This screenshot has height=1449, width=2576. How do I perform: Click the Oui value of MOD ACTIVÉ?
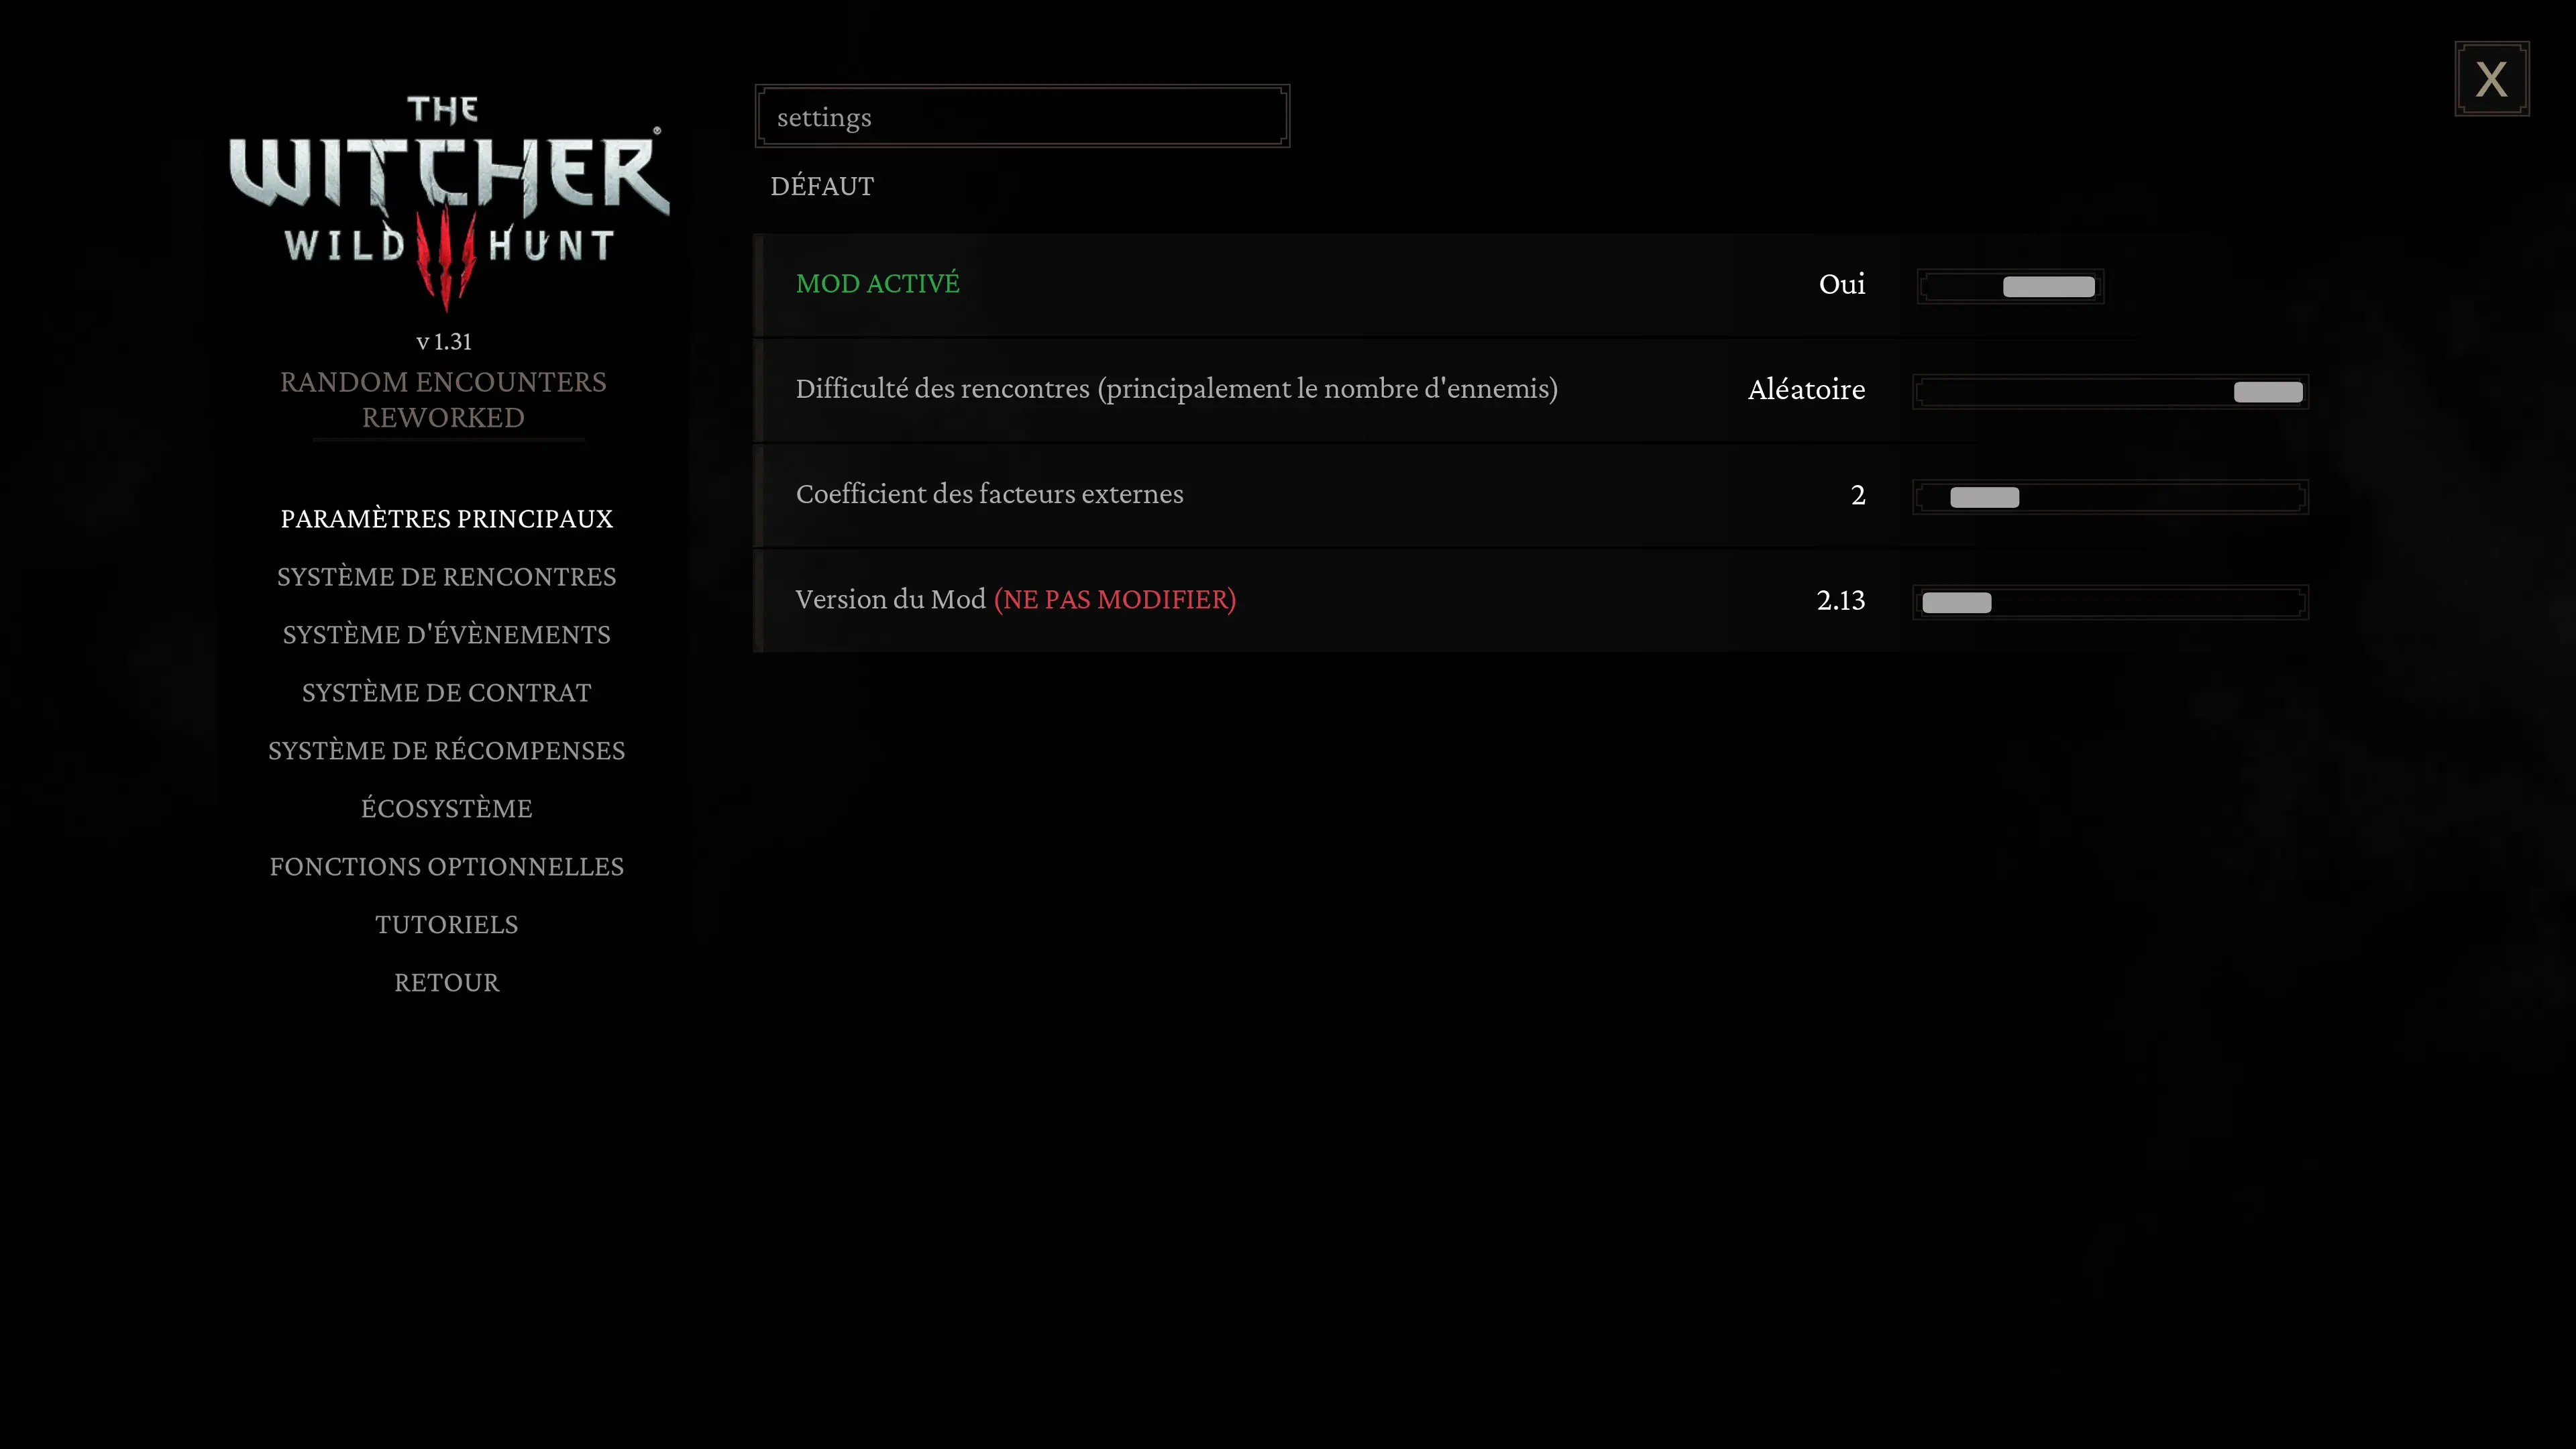1842,285
